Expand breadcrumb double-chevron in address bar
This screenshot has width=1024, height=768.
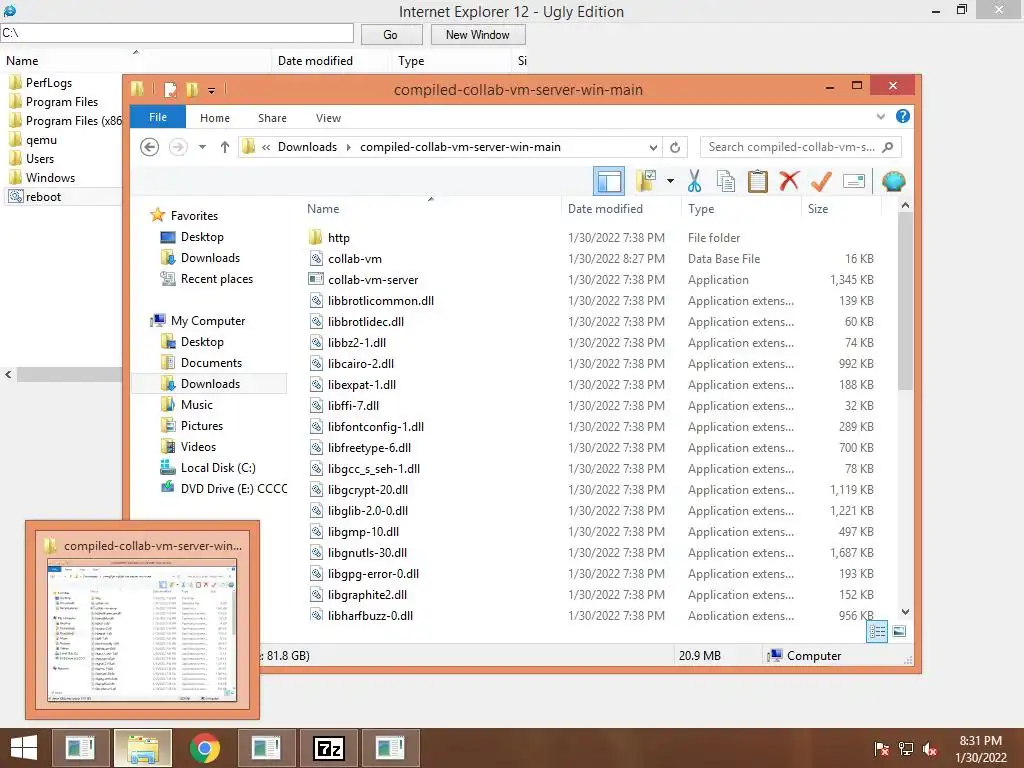tap(266, 147)
